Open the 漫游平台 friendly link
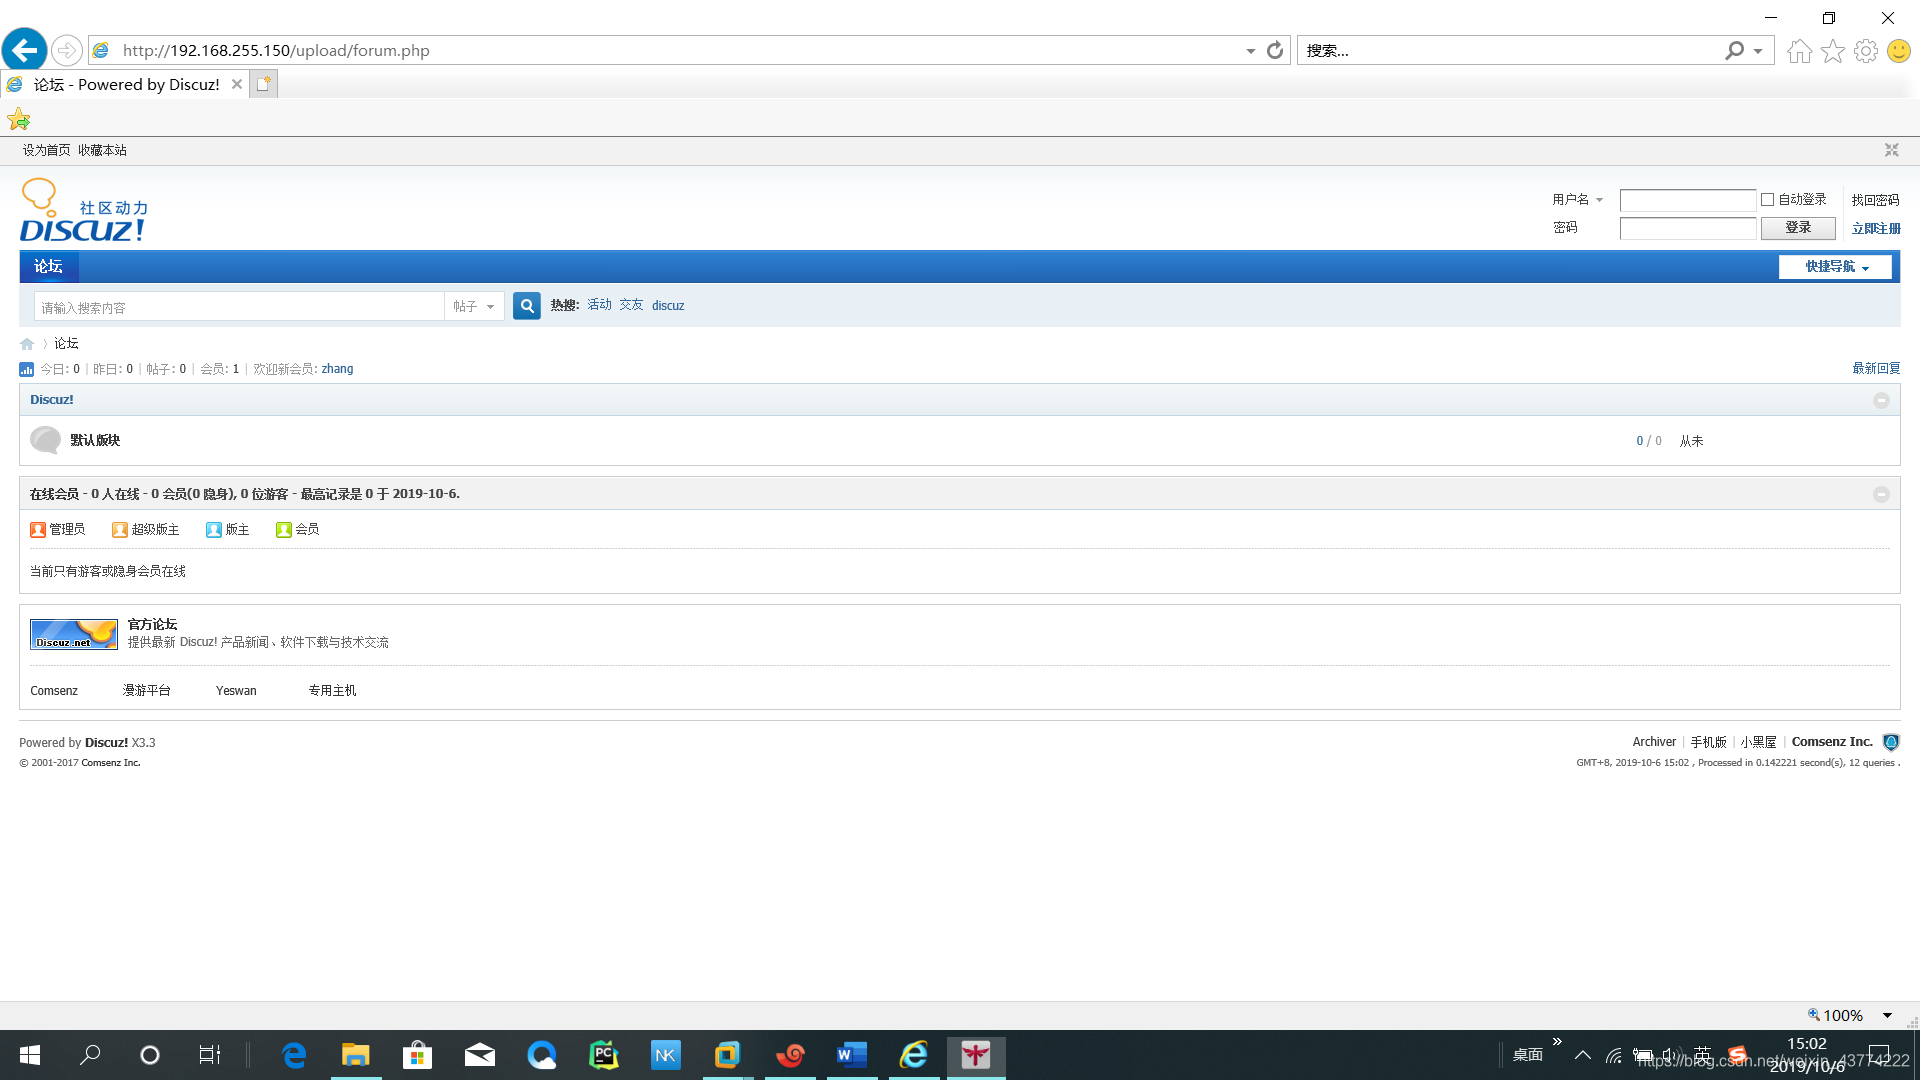Screen dimensions: 1920x1080 pyautogui.click(x=147, y=691)
